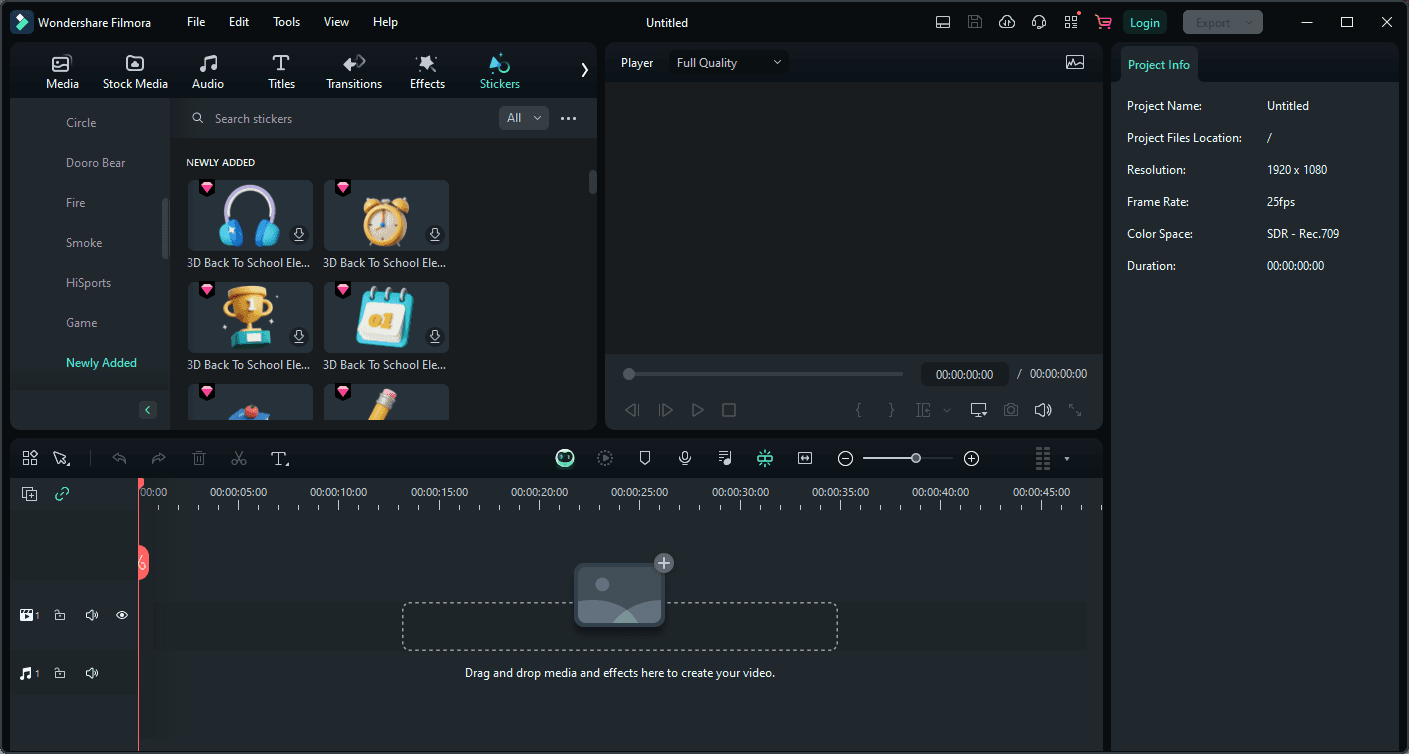Click the AI copilot robot icon

tap(565, 458)
